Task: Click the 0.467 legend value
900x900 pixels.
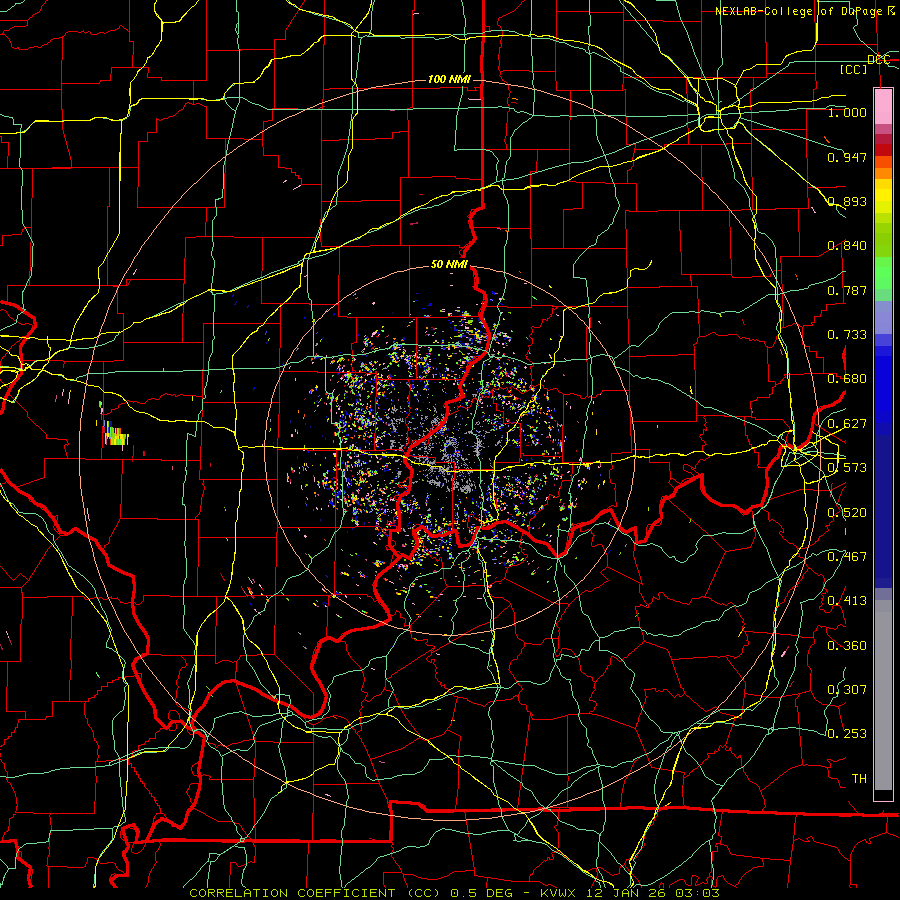Action: [x=847, y=556]
